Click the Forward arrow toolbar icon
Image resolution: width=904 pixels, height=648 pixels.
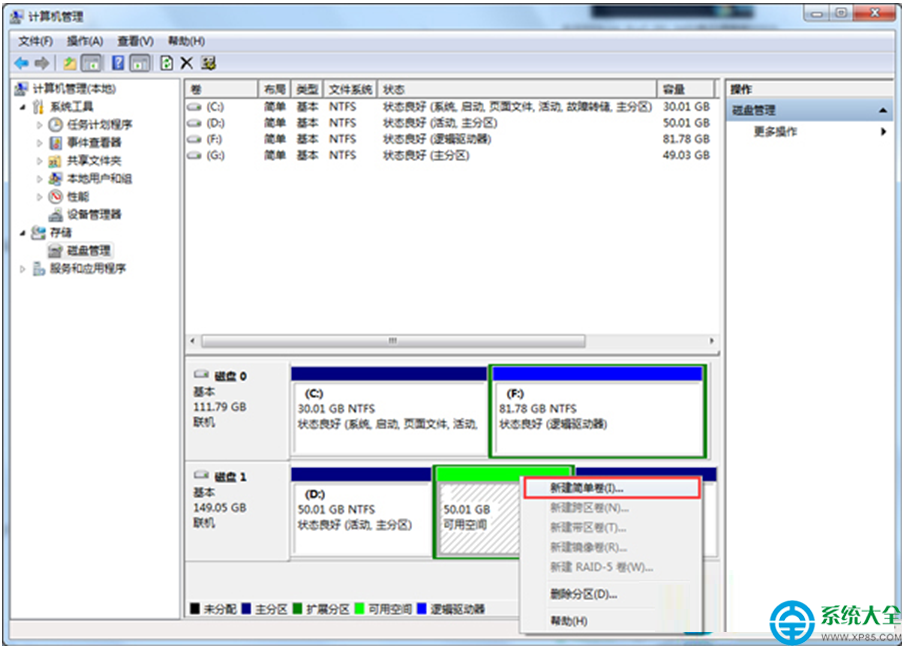point(42,63)
